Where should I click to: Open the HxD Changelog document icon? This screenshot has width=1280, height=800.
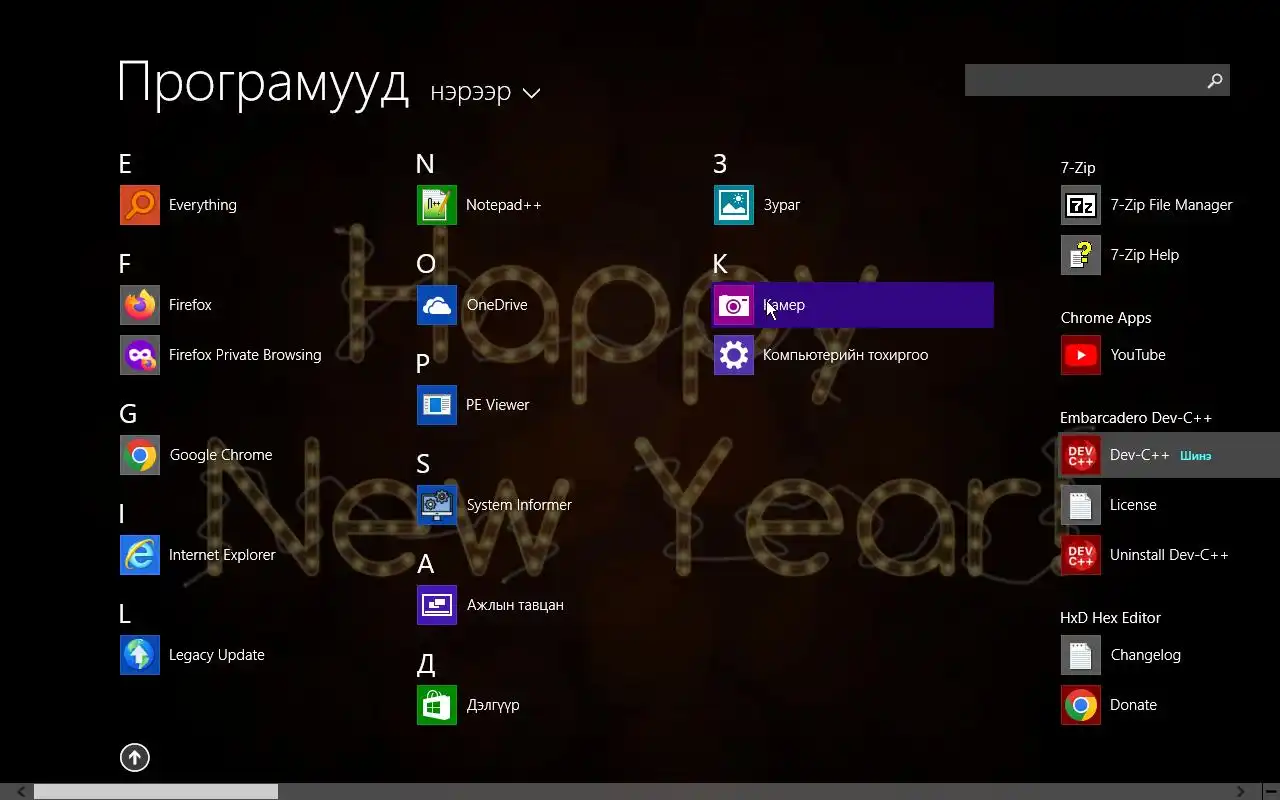1081,655
